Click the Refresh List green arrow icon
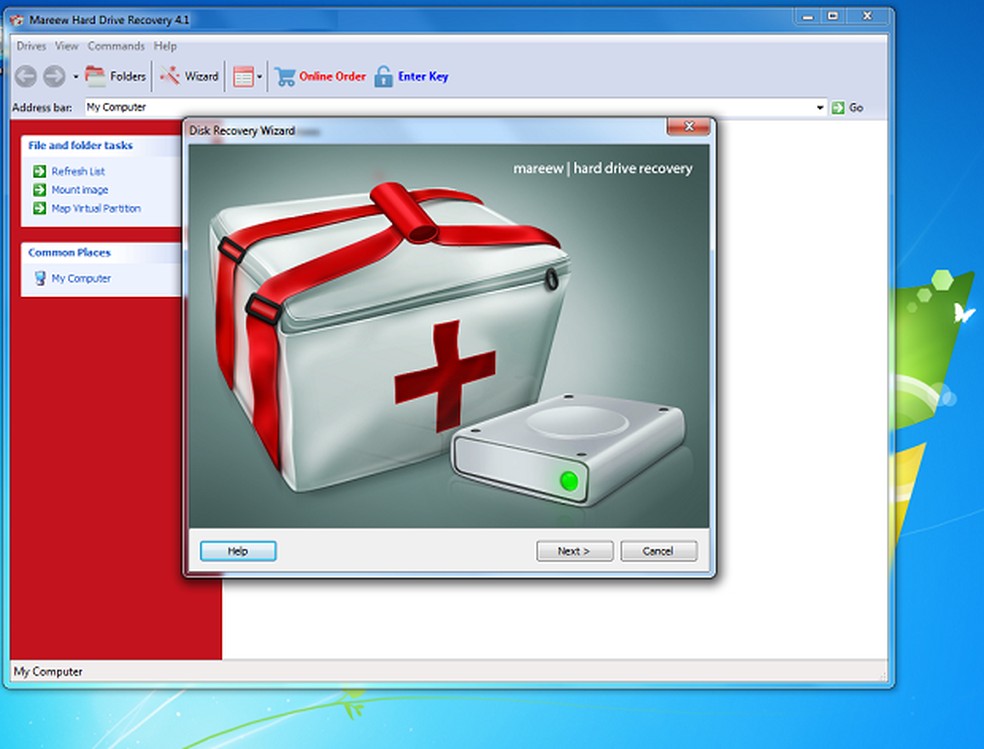 (x=40, y=171)
